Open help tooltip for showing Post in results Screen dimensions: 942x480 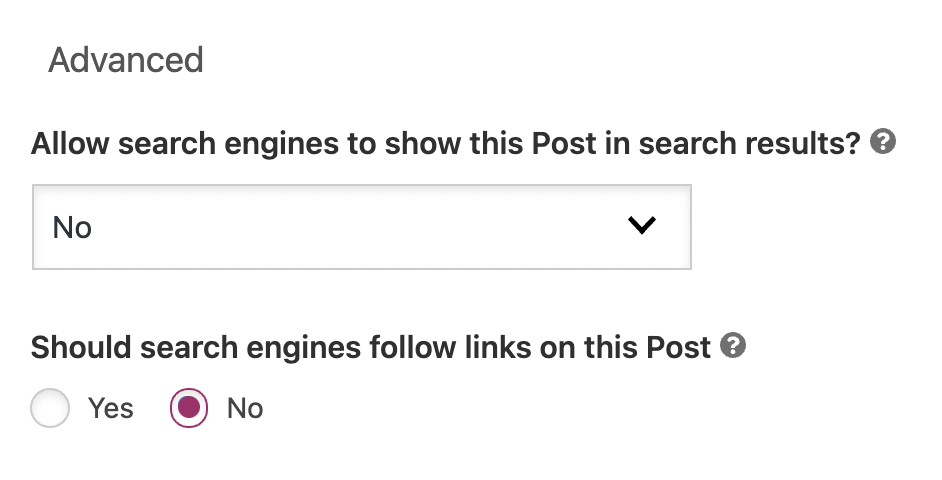[882, 142]
